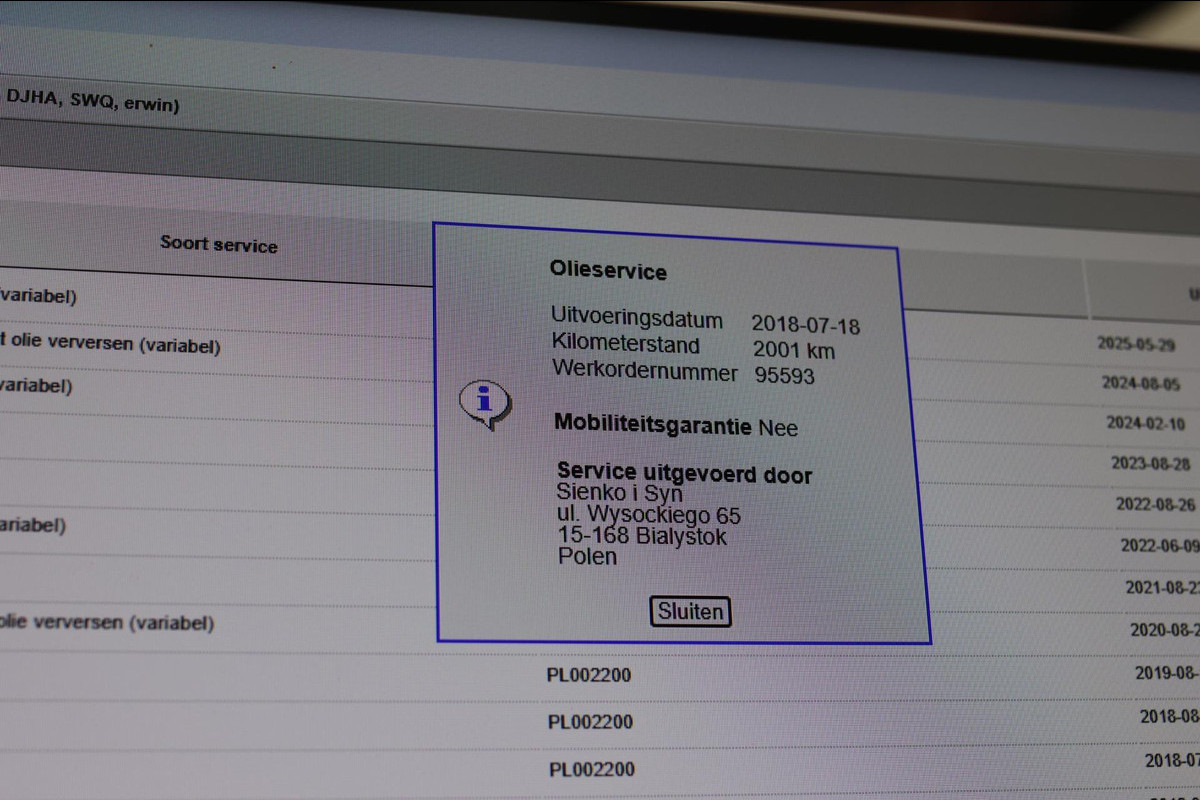Click PL002200 in the 2018-07 row
The image size is (1200, 800).
coord(591,768)
